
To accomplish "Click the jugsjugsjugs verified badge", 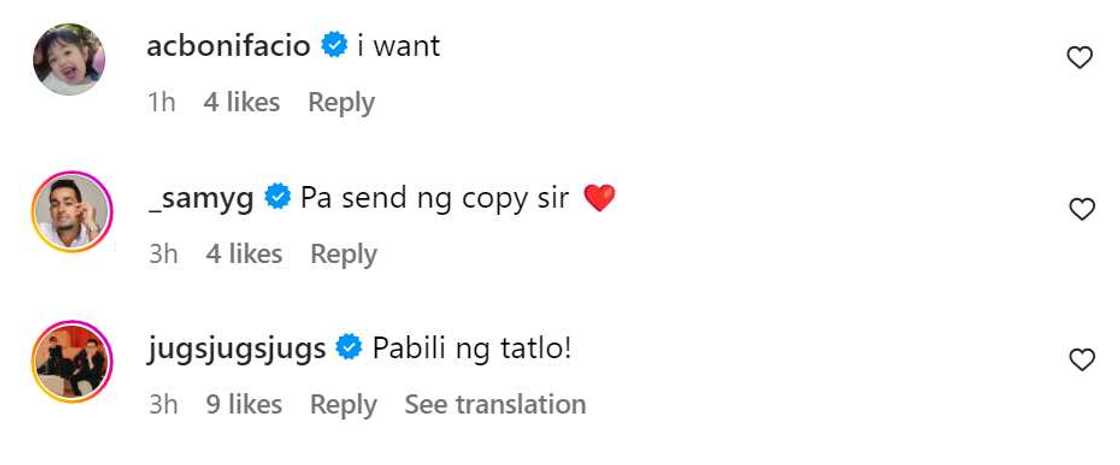I will pos(349,349).
